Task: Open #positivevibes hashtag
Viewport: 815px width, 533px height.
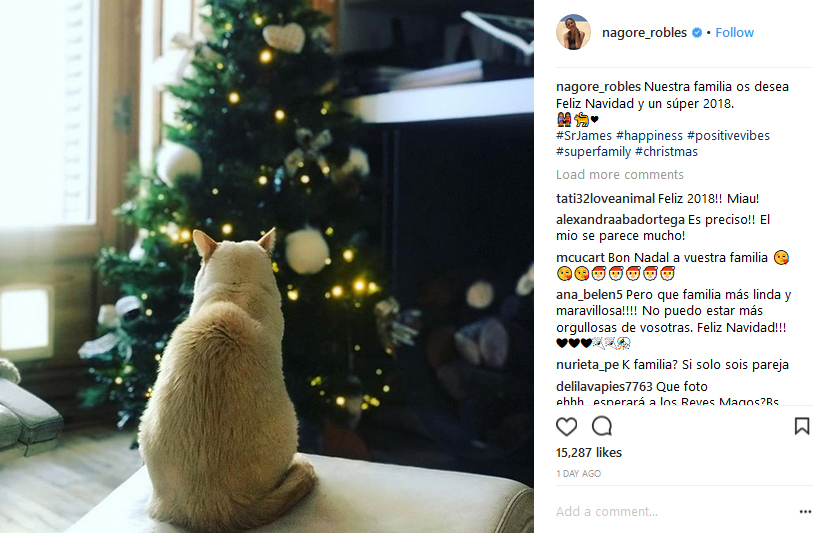Action: 728,136
